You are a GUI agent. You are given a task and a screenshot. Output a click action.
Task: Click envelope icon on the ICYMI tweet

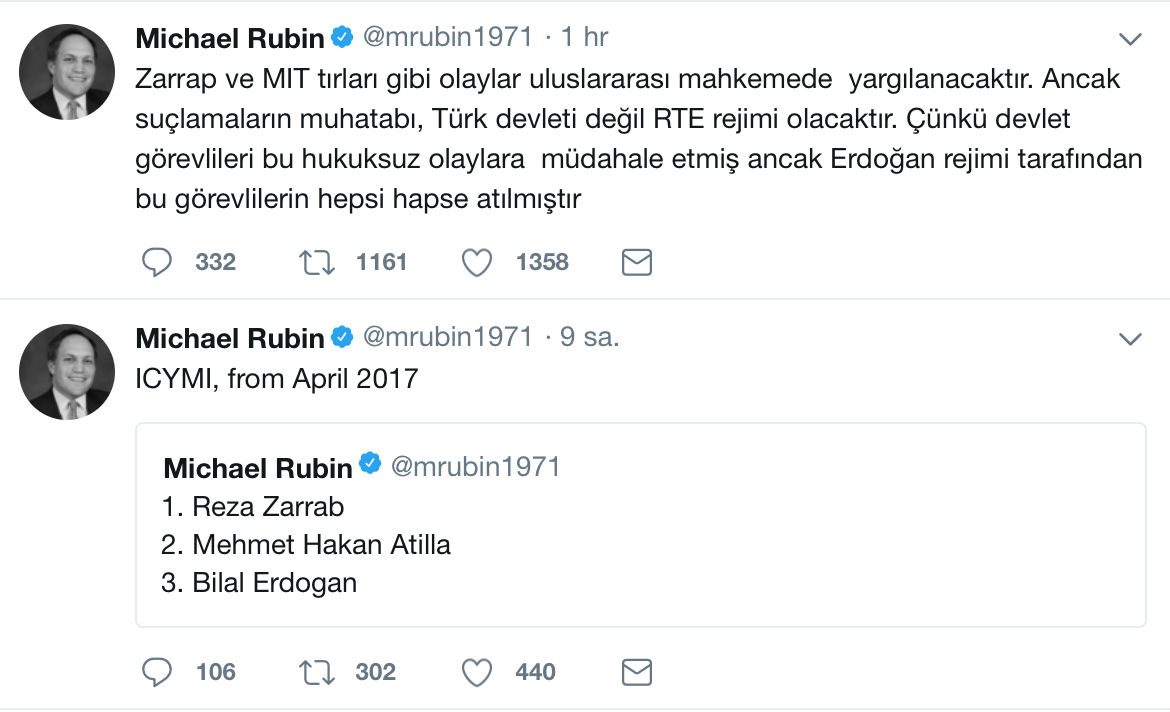(x=637, y=672)
